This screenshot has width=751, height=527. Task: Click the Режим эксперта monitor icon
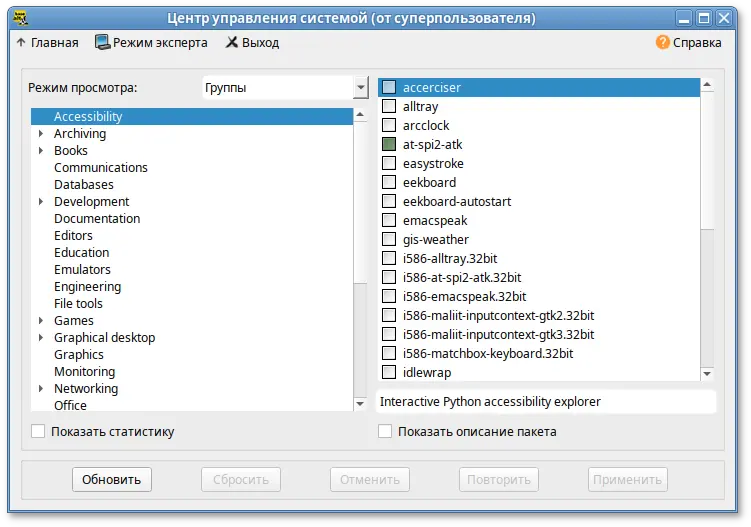click(x=102, y=42)
